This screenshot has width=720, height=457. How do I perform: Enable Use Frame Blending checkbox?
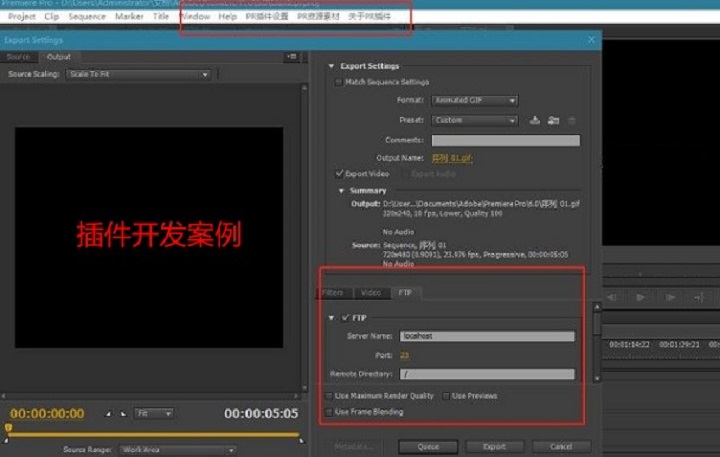coord(329,412)
